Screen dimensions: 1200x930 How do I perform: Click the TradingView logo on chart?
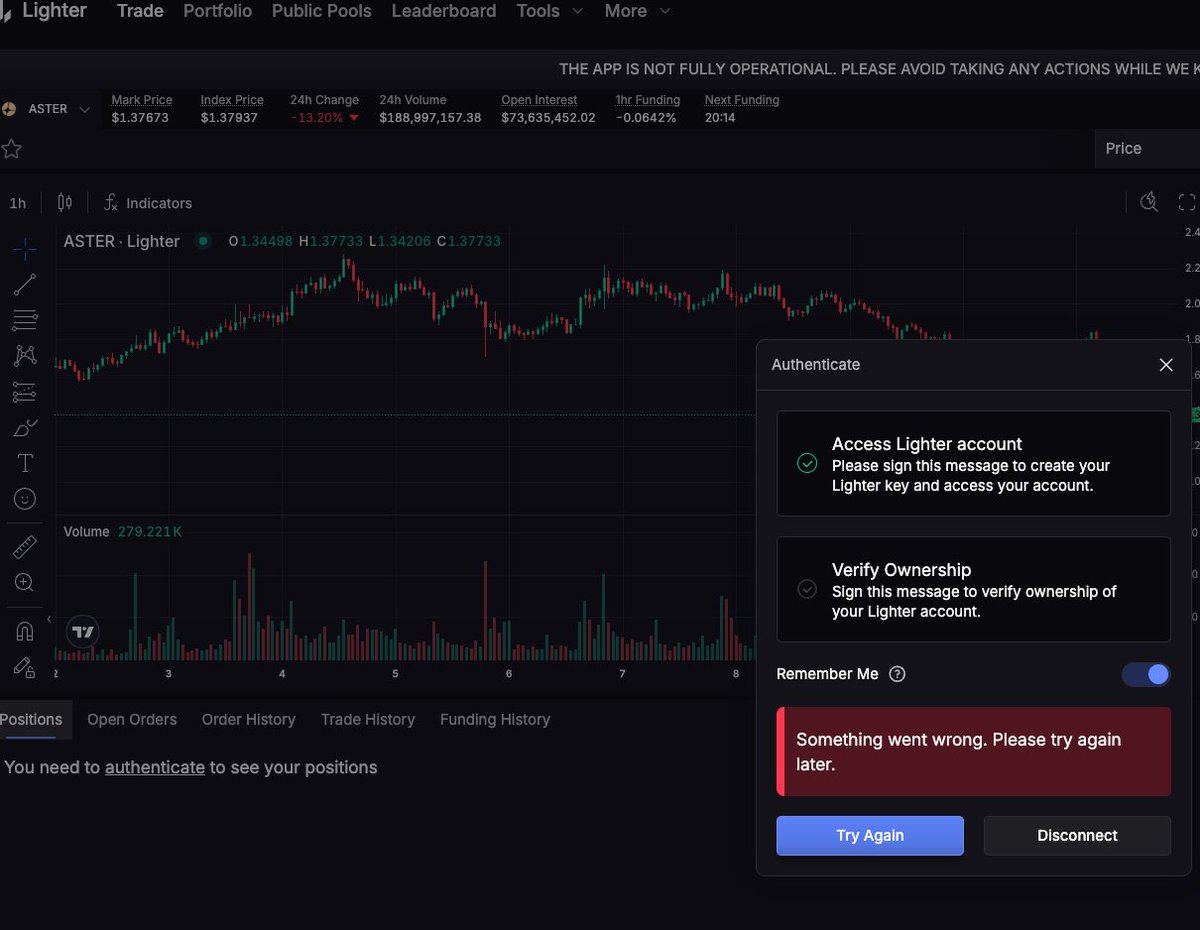pos(84,632)
